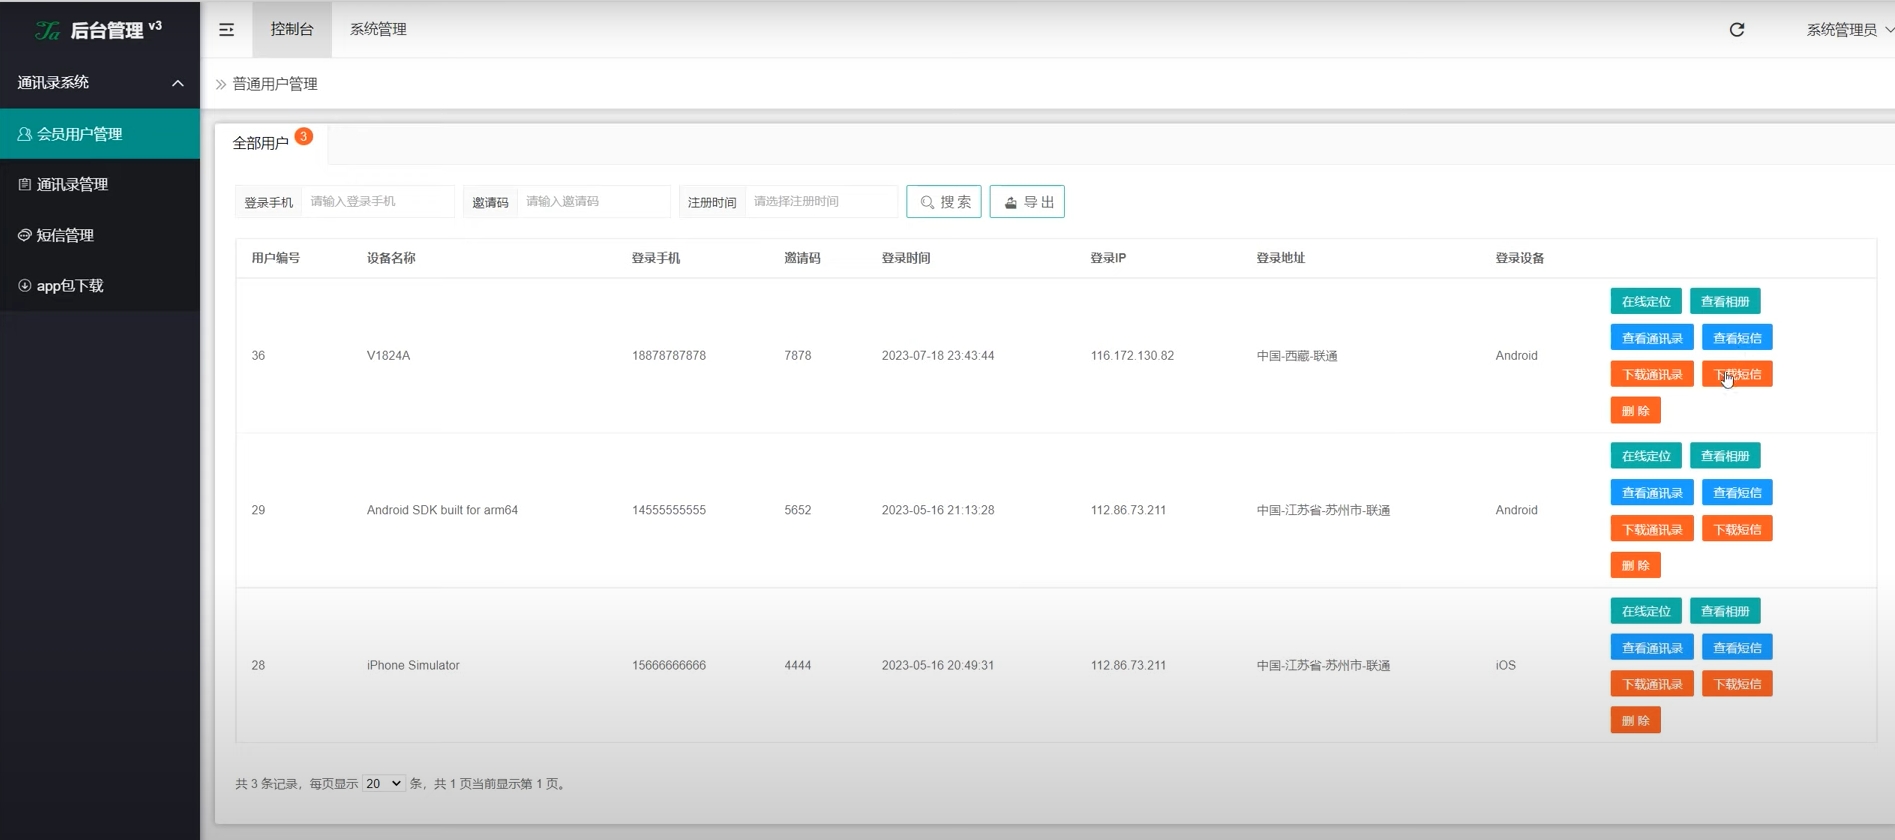Toggle the sidebar collapse icon
Viewport: 1895px width, 840px height.
(x=227, y=30)
